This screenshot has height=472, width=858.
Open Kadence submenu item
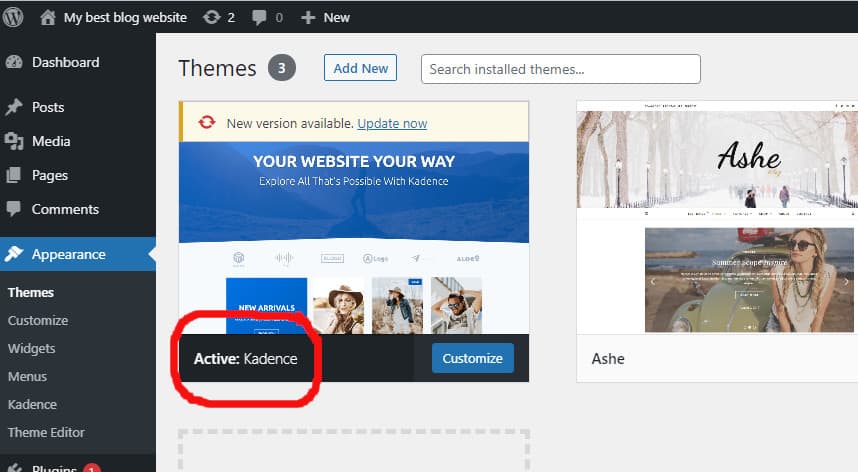[32, 404]
